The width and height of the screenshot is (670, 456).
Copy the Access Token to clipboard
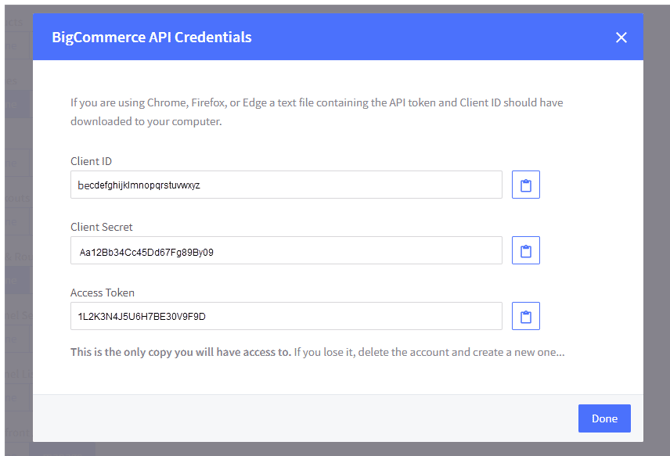[526, 316]
